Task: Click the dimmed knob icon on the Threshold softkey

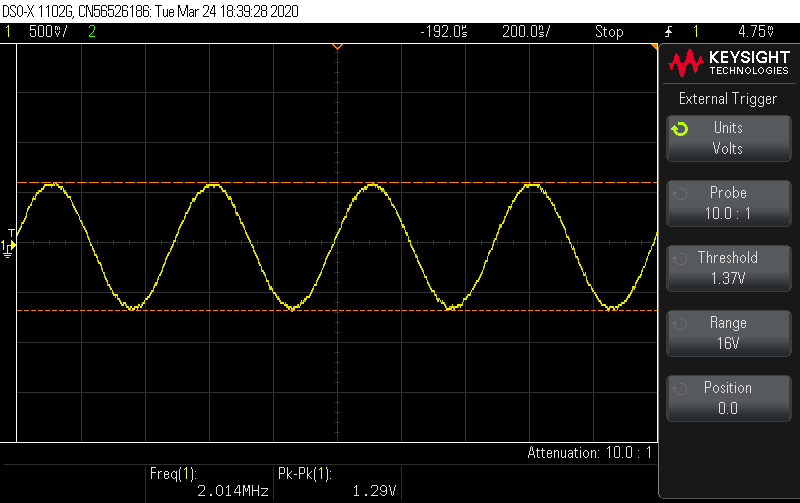Action: click(x=680, y=259)
